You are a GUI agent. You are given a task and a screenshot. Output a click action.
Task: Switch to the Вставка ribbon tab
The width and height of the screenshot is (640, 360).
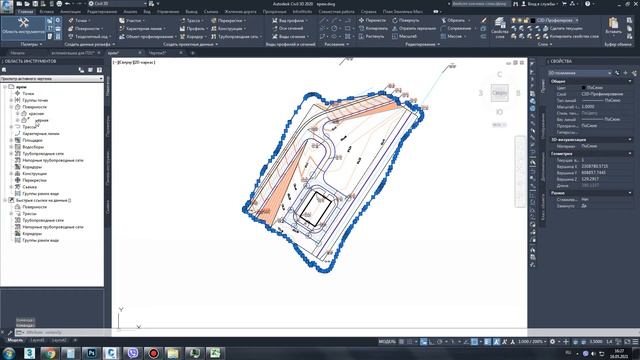[x=47, y=11]
